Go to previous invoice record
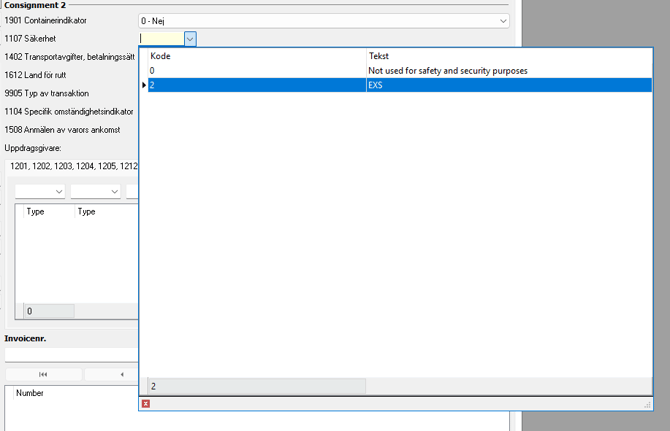This screenshot has width=670, height=431. [122, 375]
